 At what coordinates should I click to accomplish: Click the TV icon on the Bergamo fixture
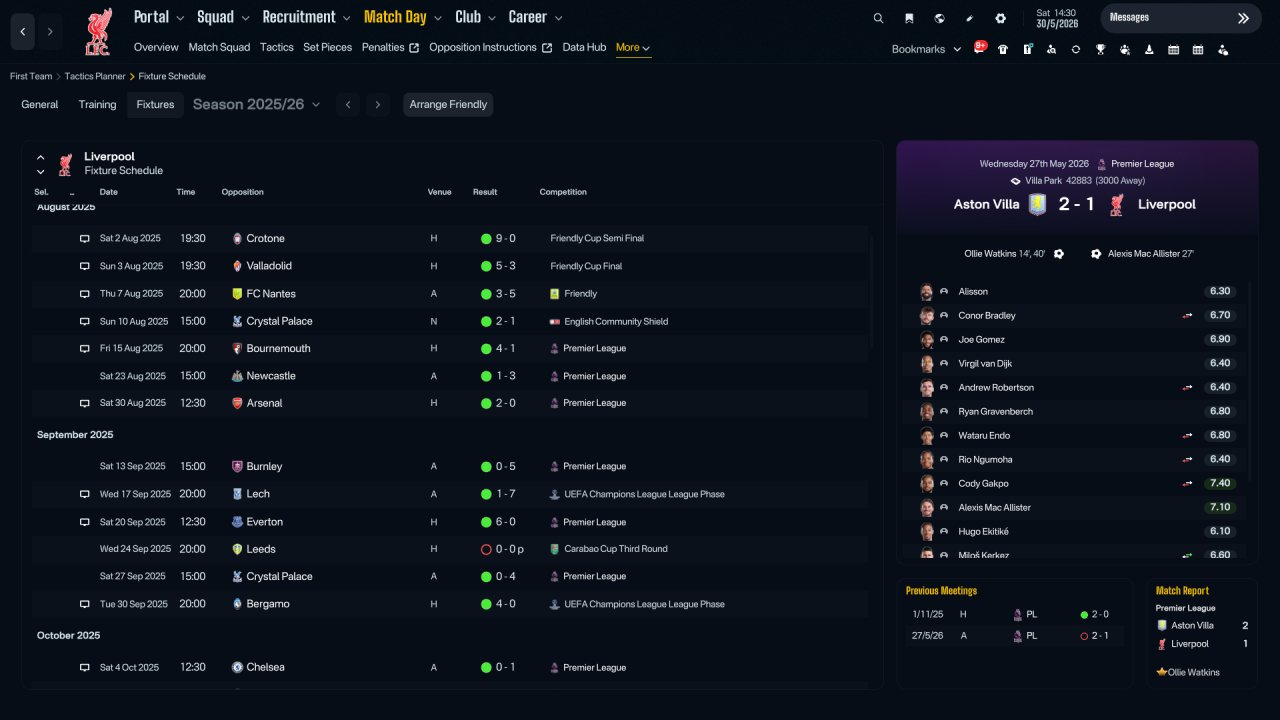[x=85, y=605]
